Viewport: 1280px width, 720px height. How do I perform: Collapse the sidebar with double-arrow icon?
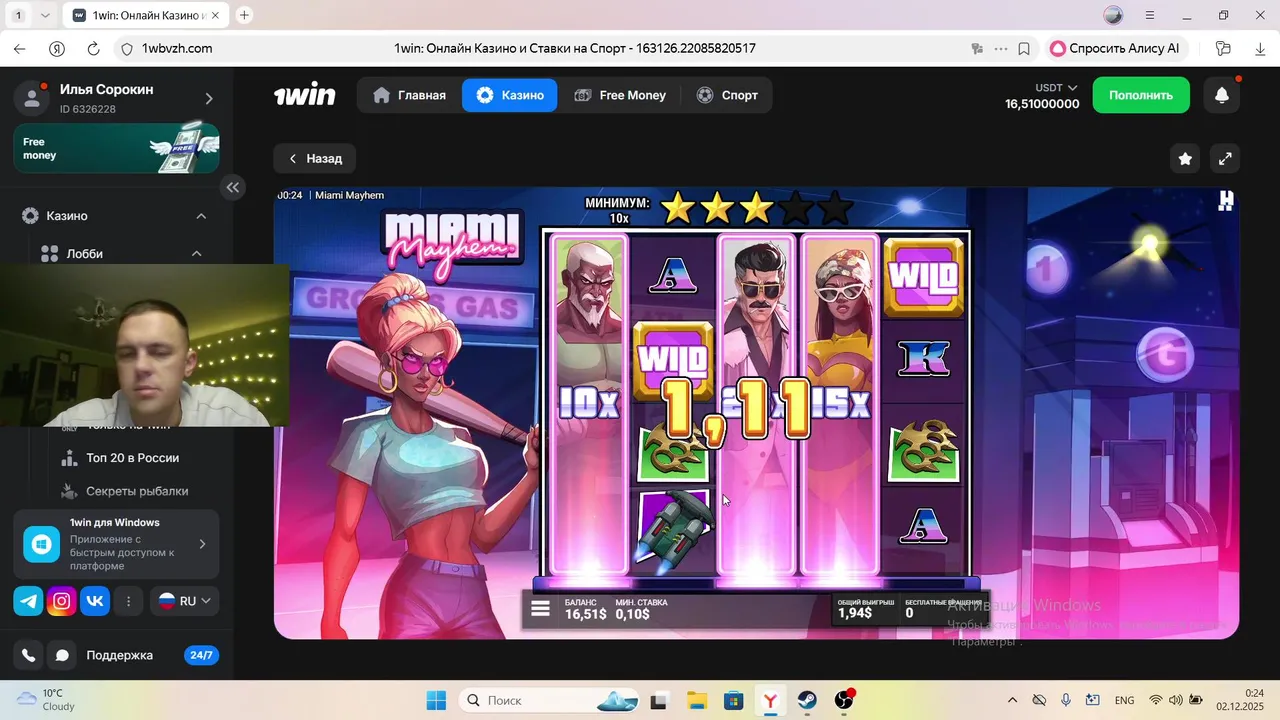point(233,187)
